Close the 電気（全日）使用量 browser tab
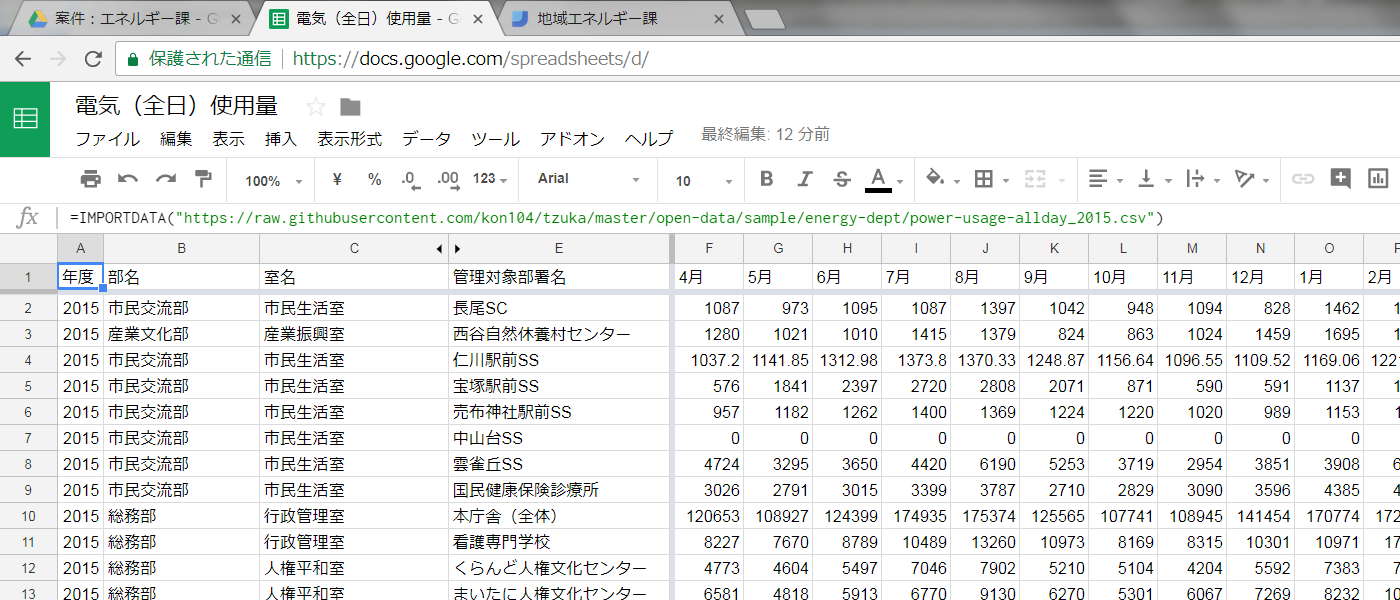Viewport: 1400px width, 600px height. pyautogui.click(x=480, y=19)
